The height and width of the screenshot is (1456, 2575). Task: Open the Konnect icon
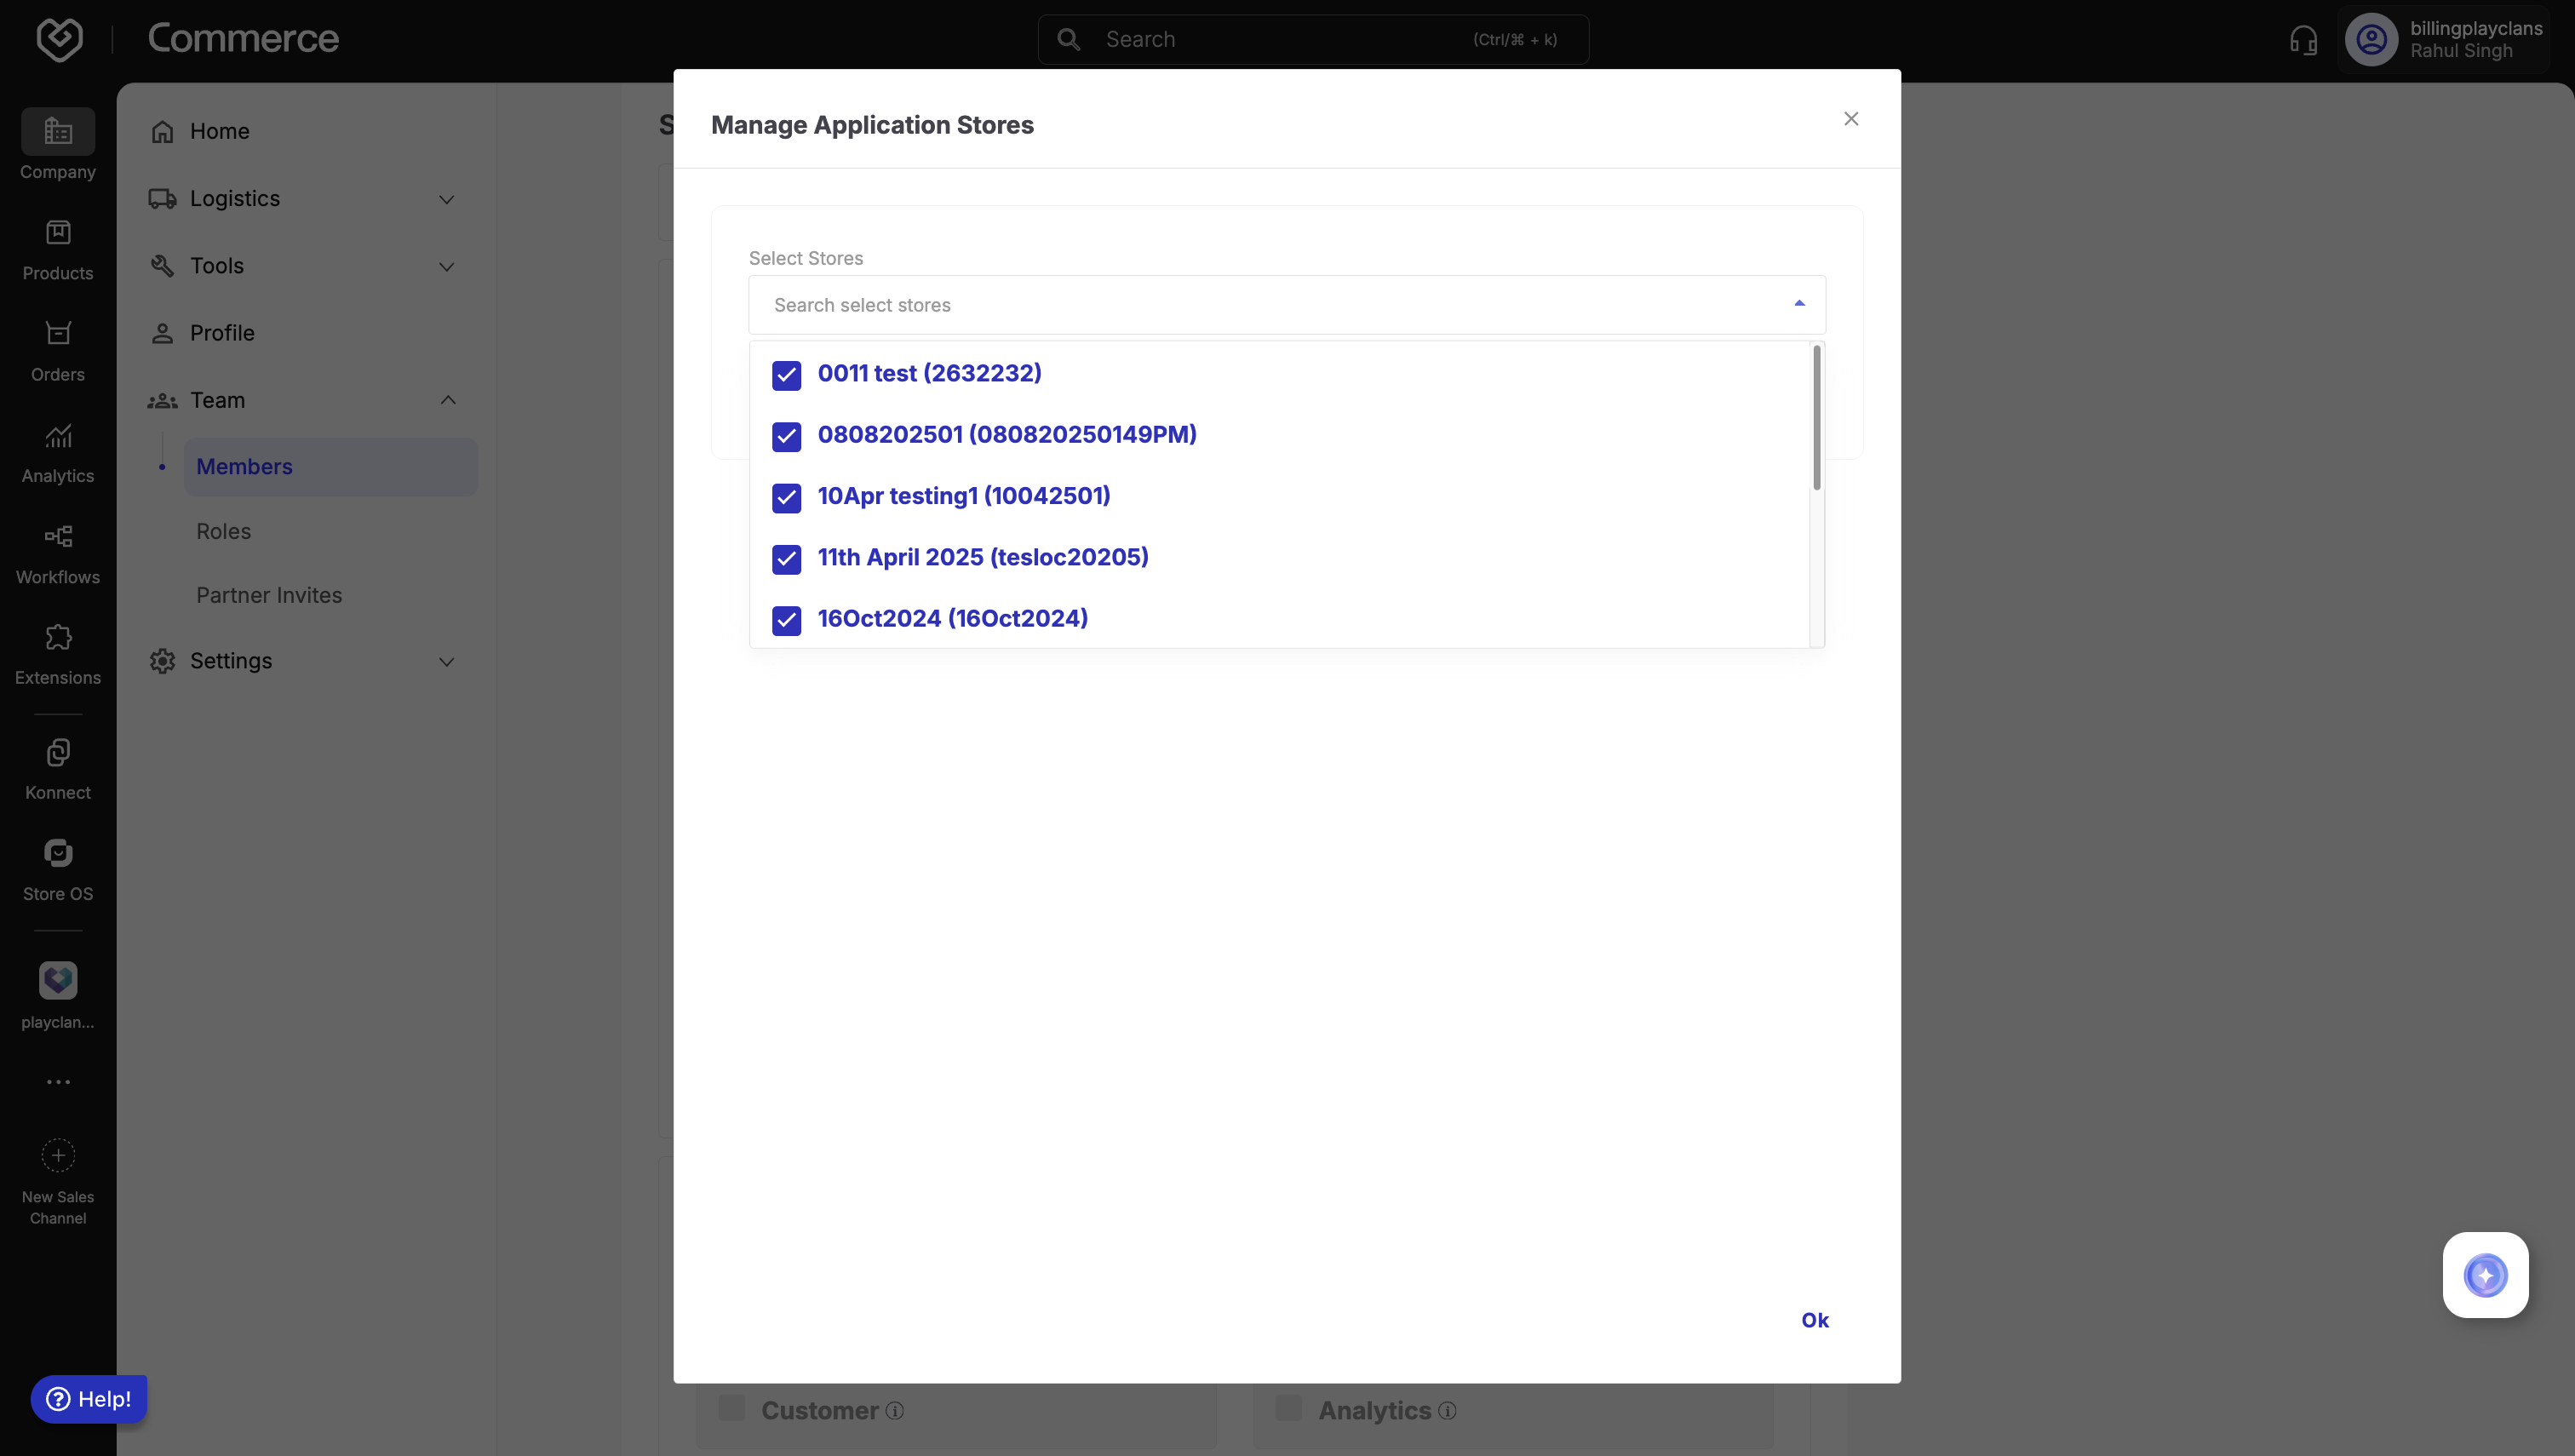tap(58, 753)
